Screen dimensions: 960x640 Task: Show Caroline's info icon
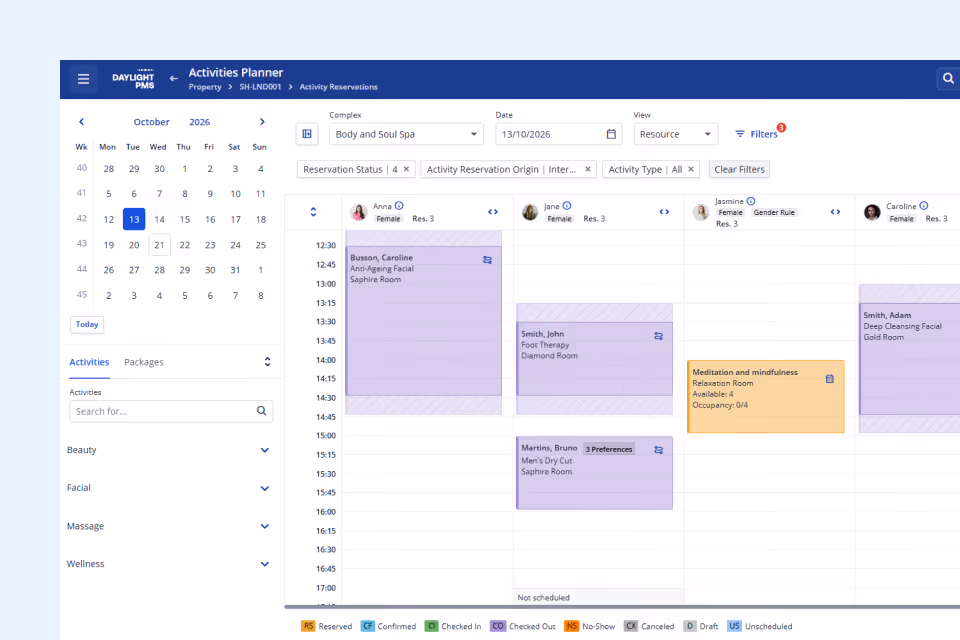click(924, 206)
